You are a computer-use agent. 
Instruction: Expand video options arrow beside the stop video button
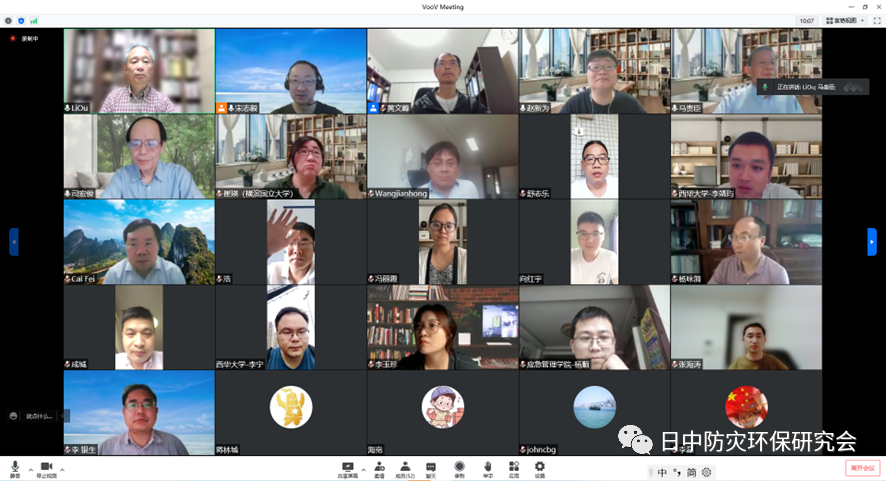click(x=62, y=468)
